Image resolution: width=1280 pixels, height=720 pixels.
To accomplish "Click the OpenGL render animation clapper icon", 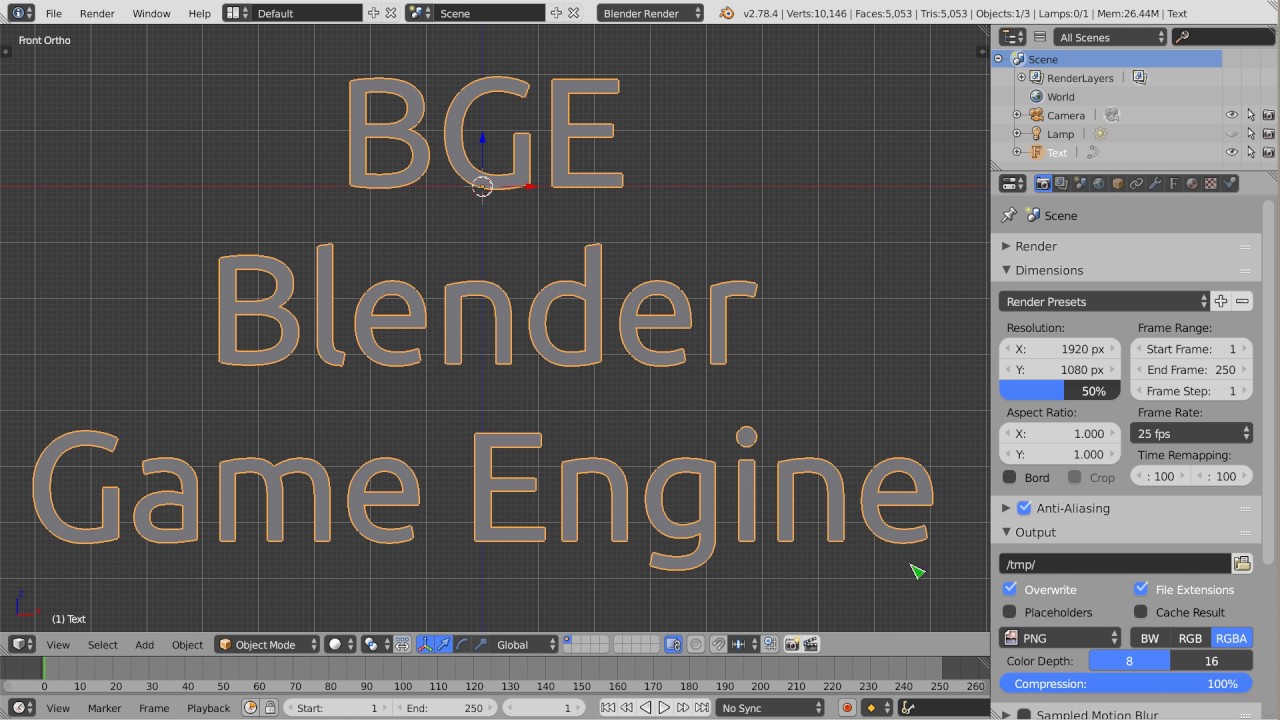I will pyautogui.click(x=811, y=645).
